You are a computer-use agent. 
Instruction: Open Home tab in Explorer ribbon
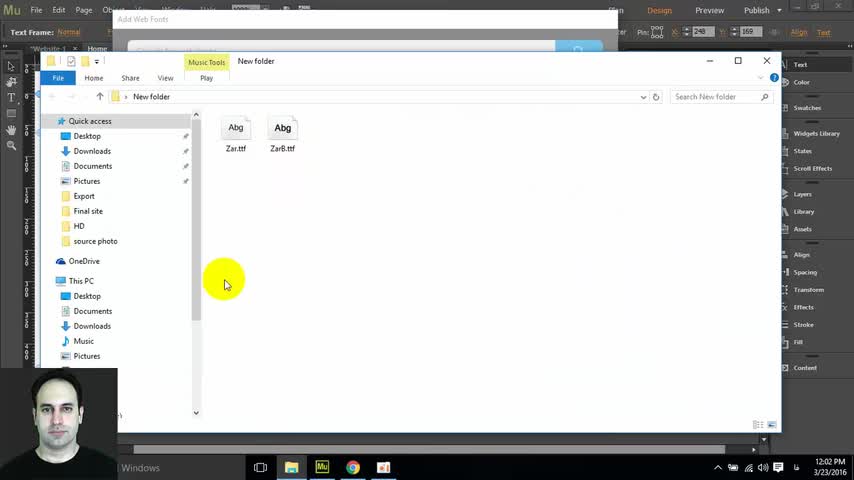point(94,78)
